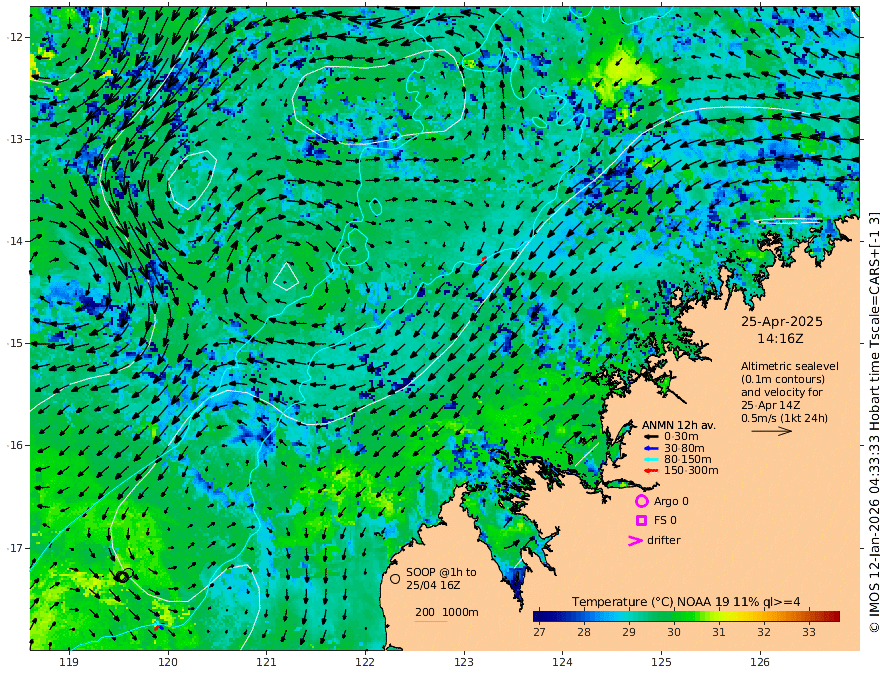880x680 pixels.
Task: Click the cyan 200 m bathymetry legend line
Action: [x=431, y=621]
